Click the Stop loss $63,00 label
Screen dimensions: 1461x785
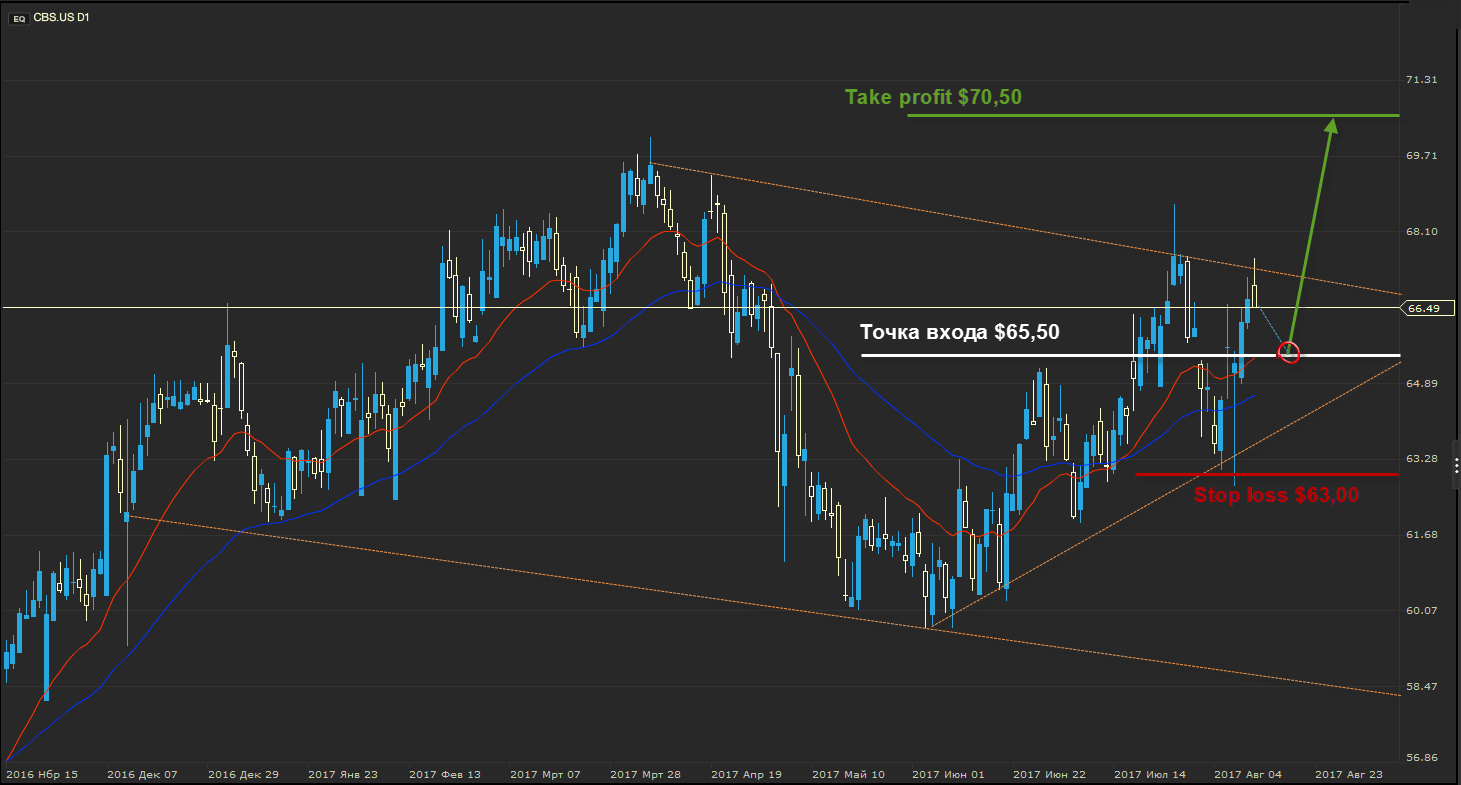1276,494
